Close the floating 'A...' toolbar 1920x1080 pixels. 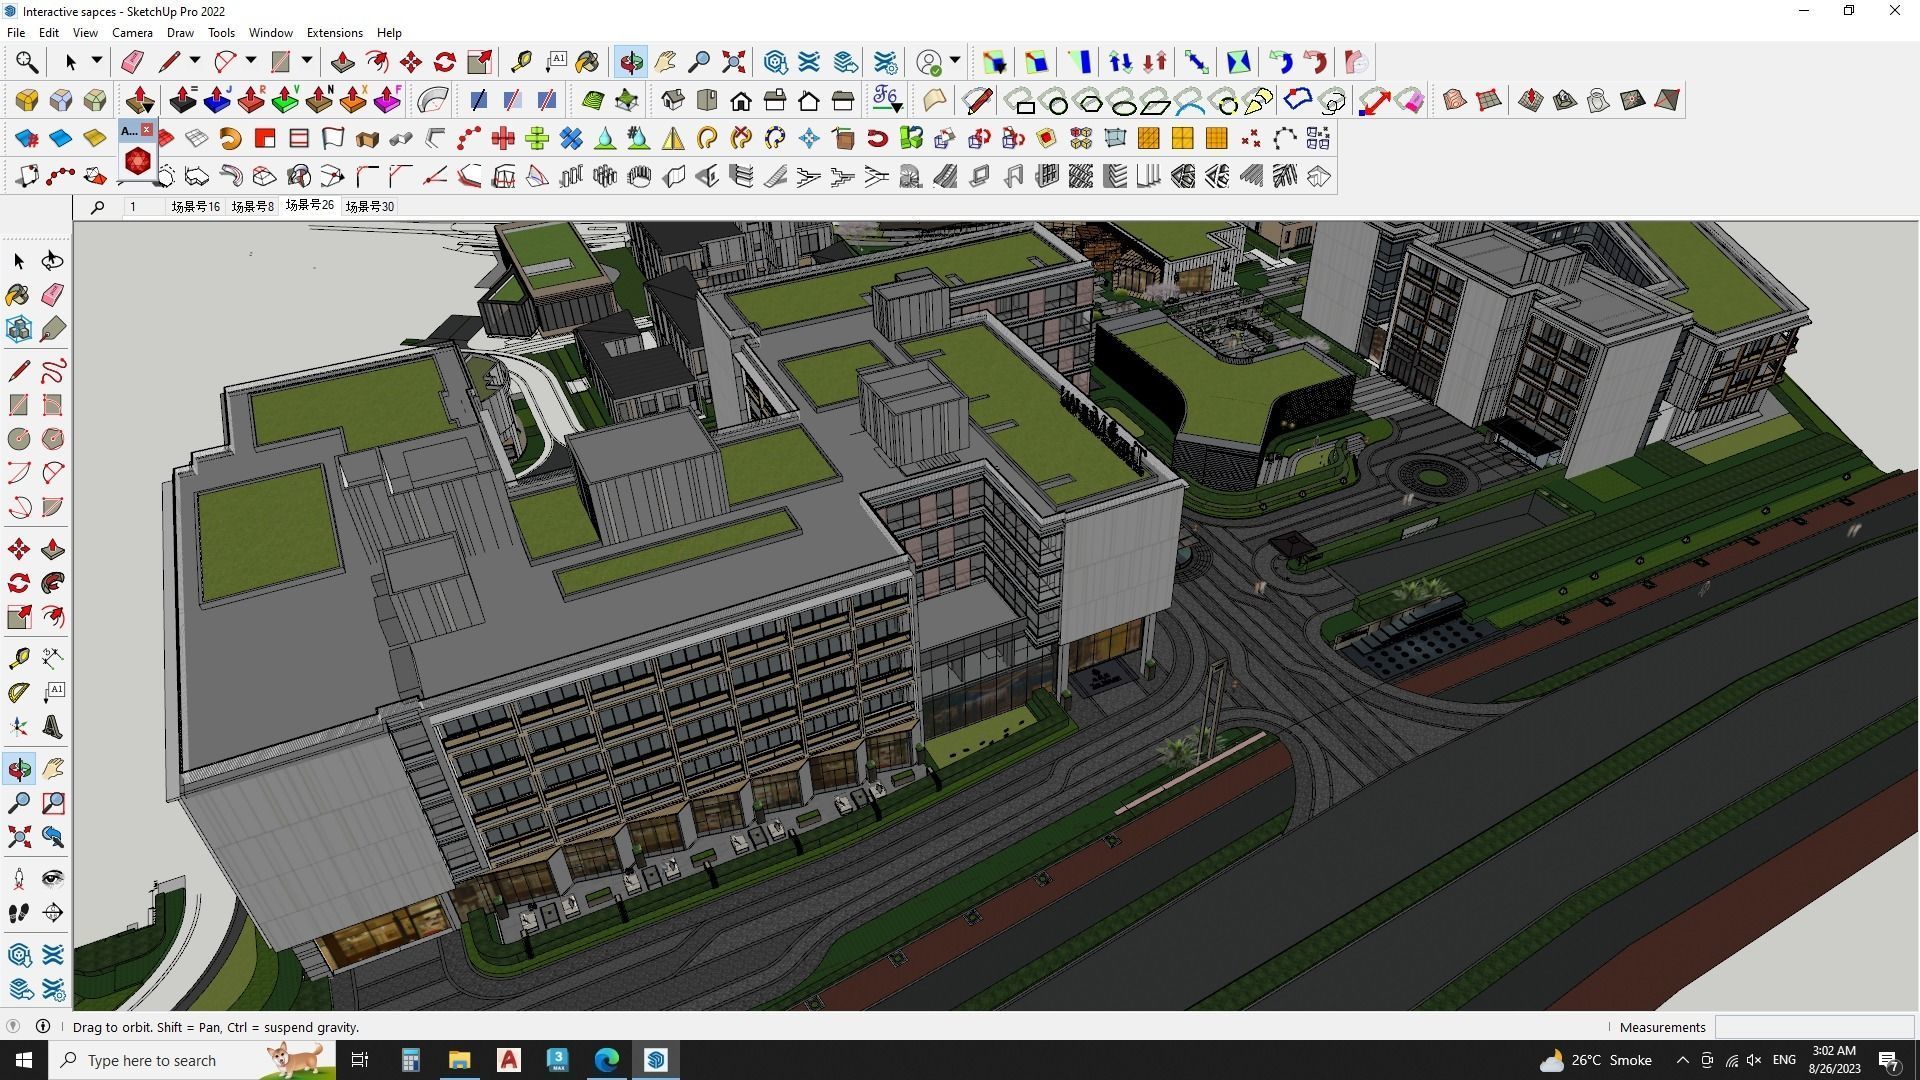pyautogui.click(x=147, y=130)
